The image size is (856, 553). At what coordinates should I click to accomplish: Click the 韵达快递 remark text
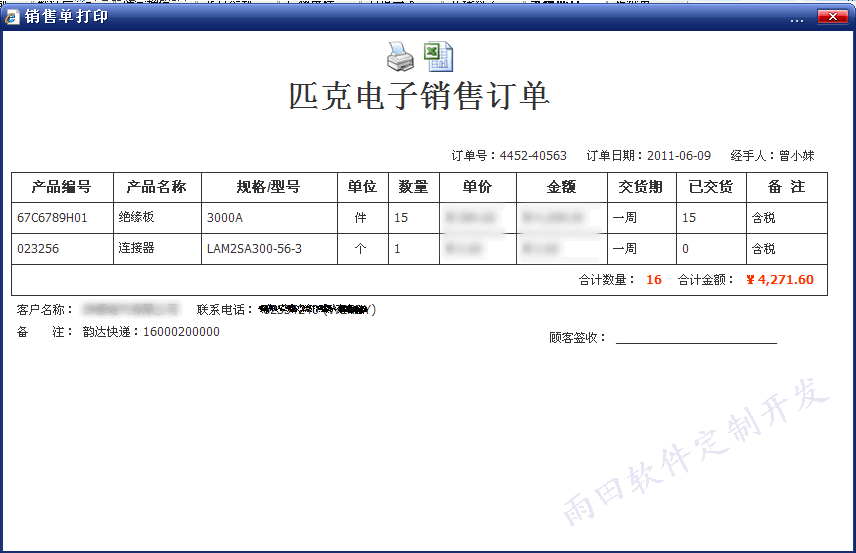point(151,332)
